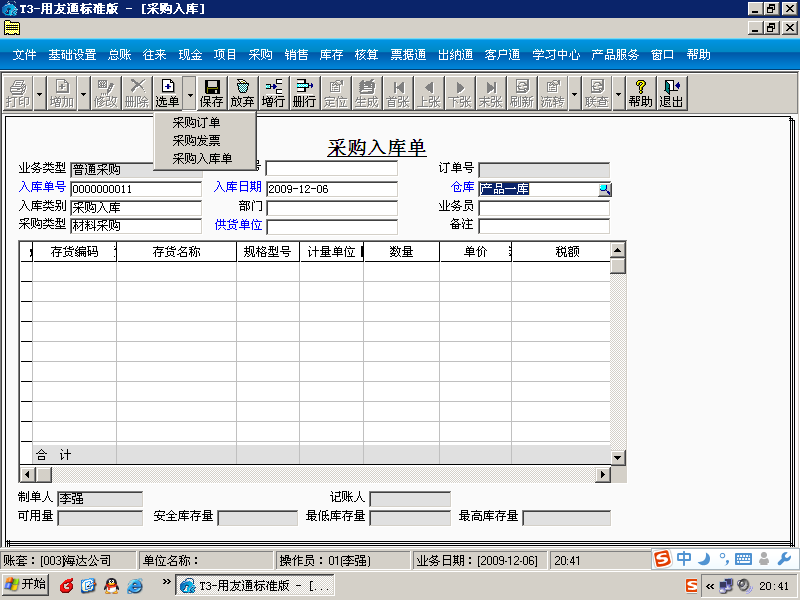800x600 pixels.
Task: Click the 选单 select-document toolbar icon
Action: (x=167, y=93)
